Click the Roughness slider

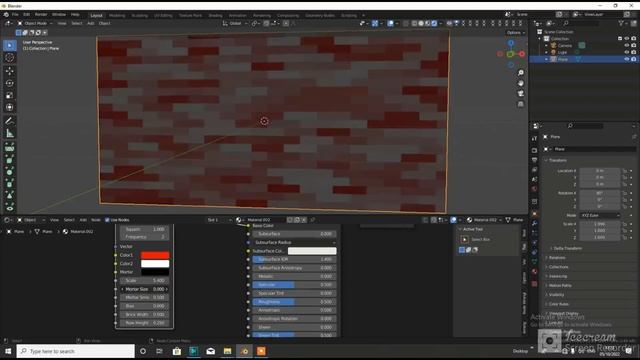pyautogui.click(x=294, y=302)
